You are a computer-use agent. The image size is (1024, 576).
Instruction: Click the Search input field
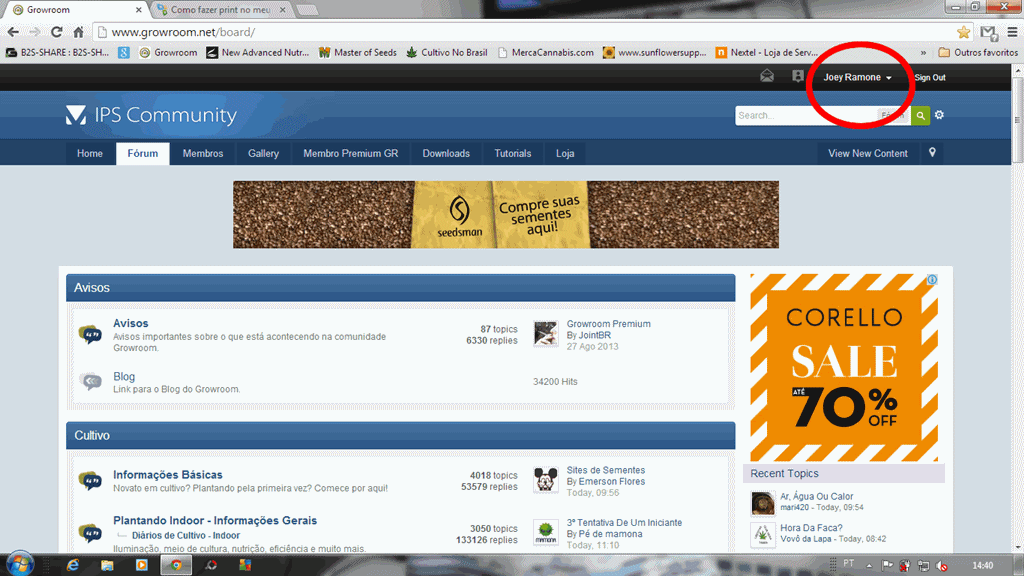(x=806, y=116)
